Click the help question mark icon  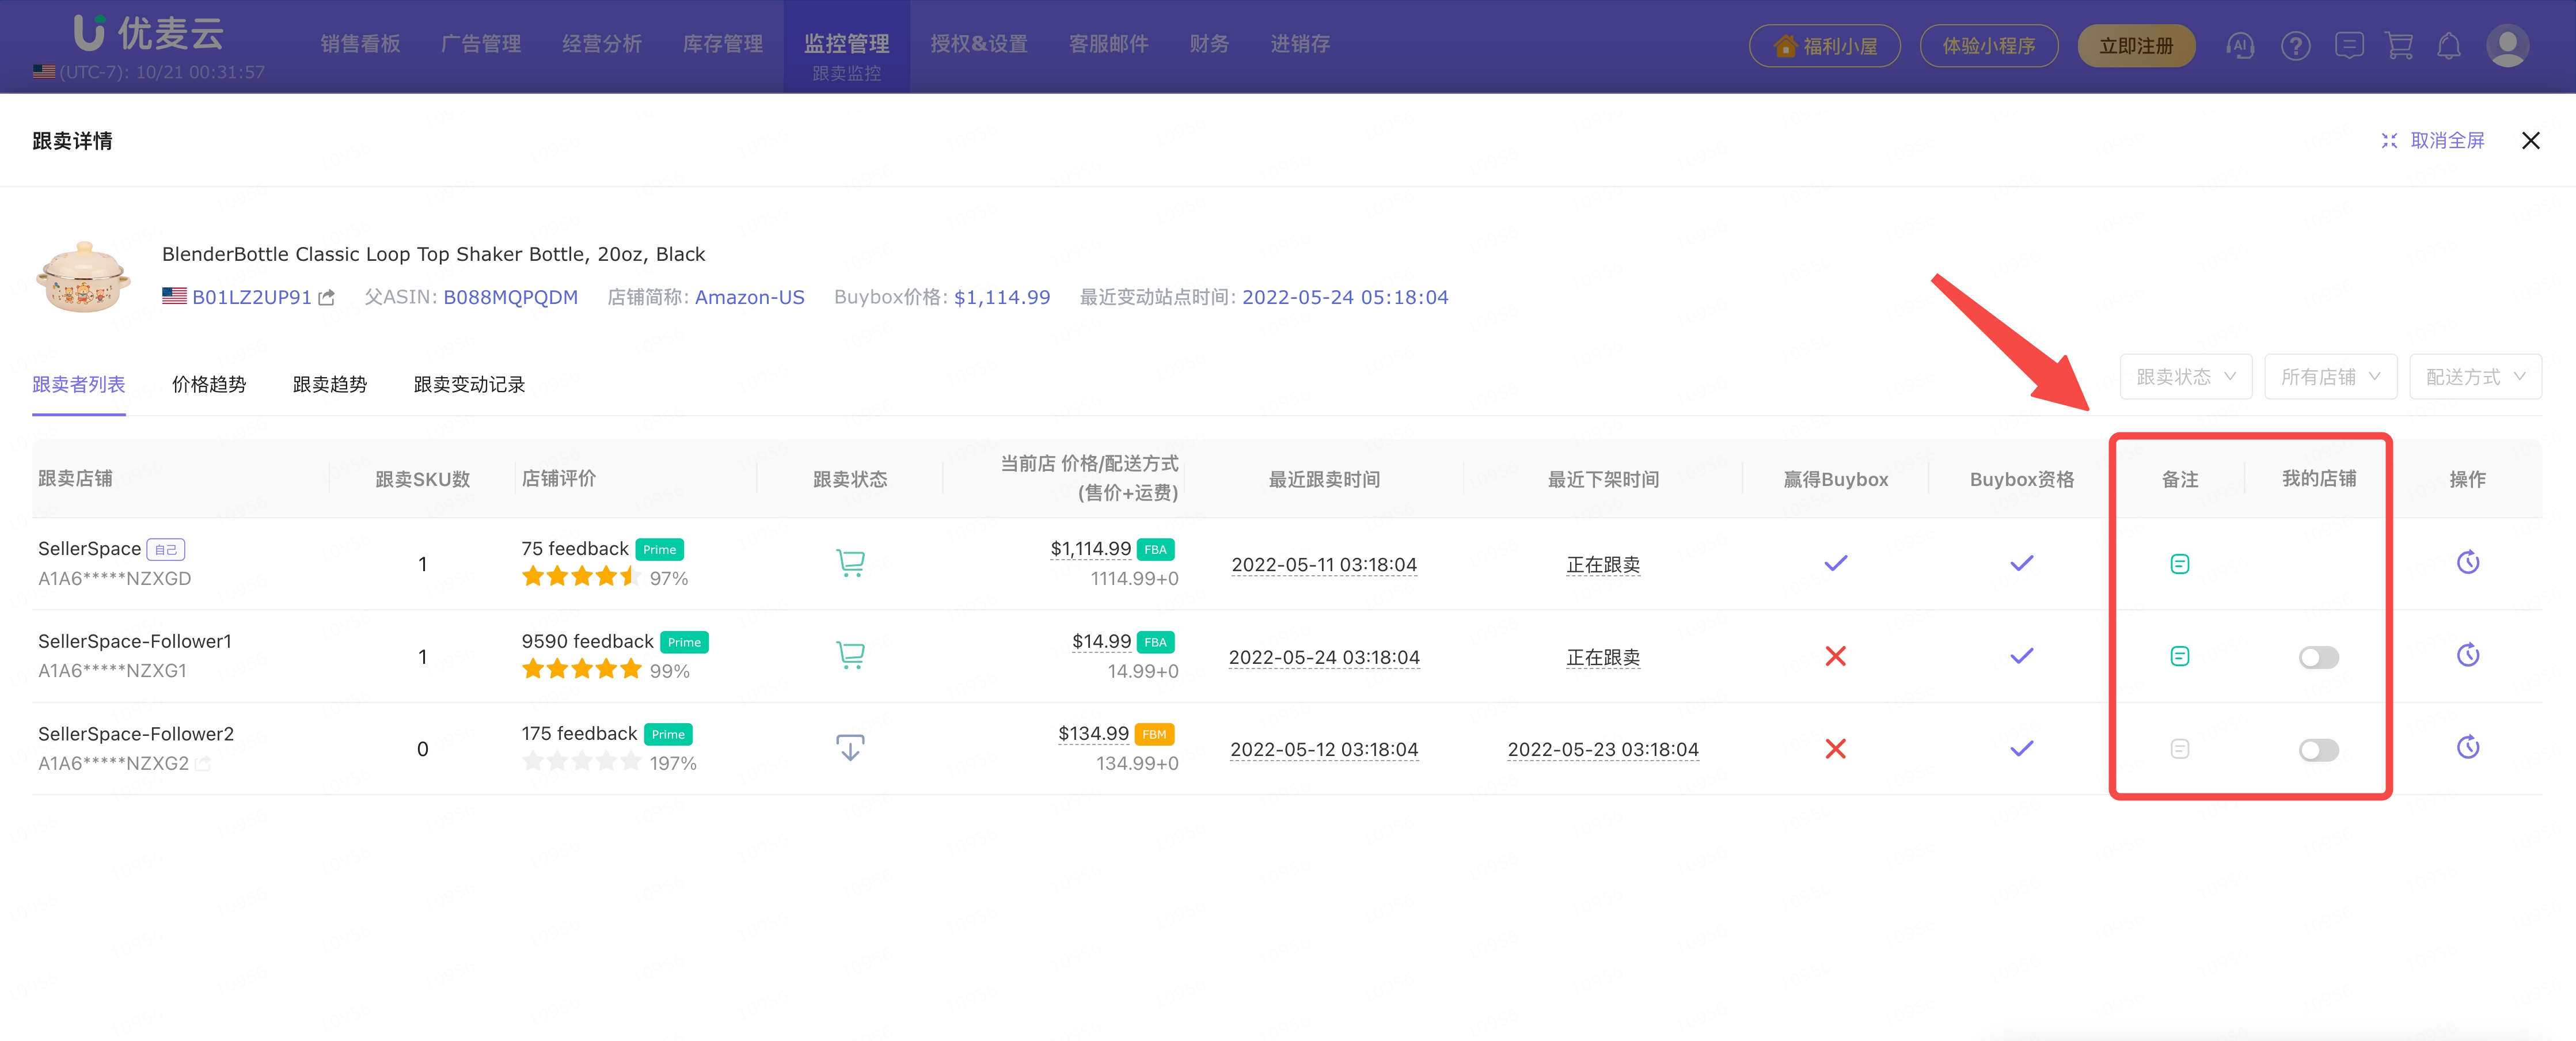point(2295,46)
